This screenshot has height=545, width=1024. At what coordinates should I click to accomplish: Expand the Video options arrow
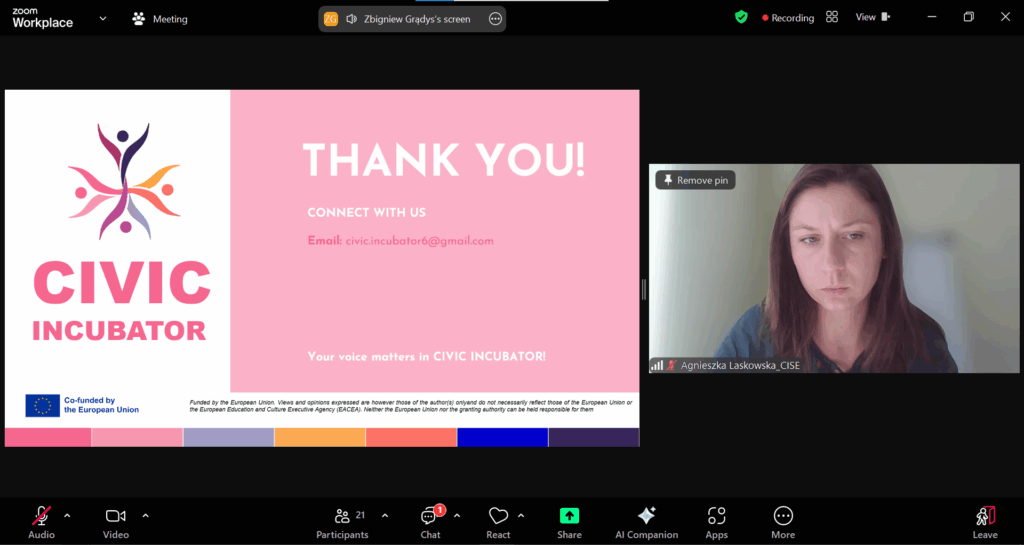click(x=145, y=516)
